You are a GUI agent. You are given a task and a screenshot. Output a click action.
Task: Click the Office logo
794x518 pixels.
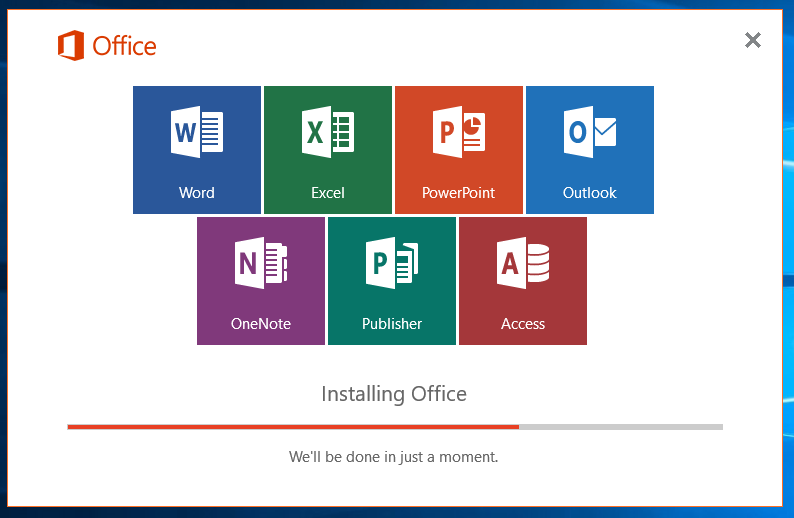(x=107, y=46)
